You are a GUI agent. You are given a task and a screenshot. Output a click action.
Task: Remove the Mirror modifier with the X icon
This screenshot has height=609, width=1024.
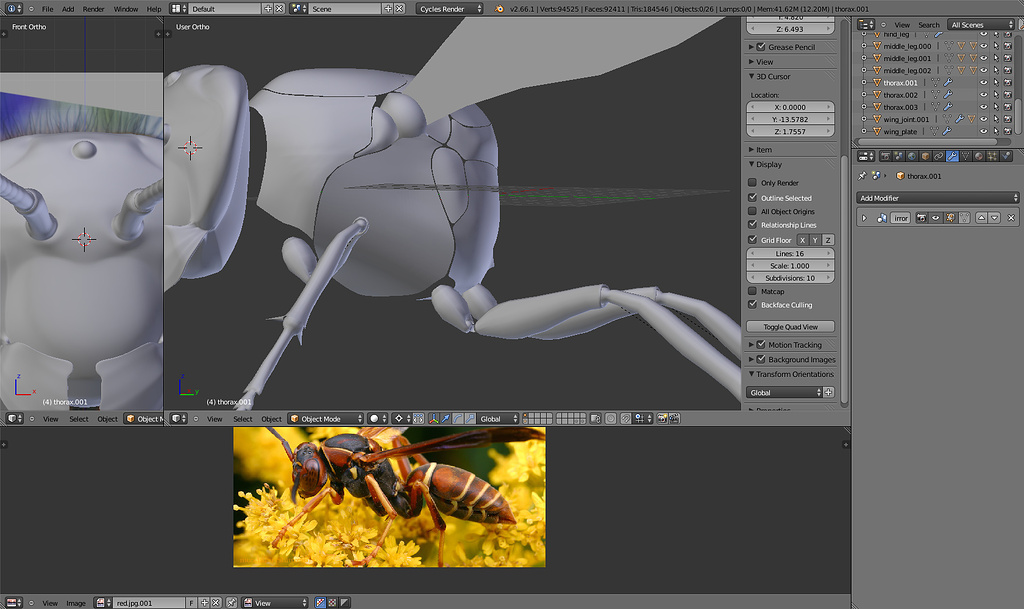click(x=1011, y=218)
